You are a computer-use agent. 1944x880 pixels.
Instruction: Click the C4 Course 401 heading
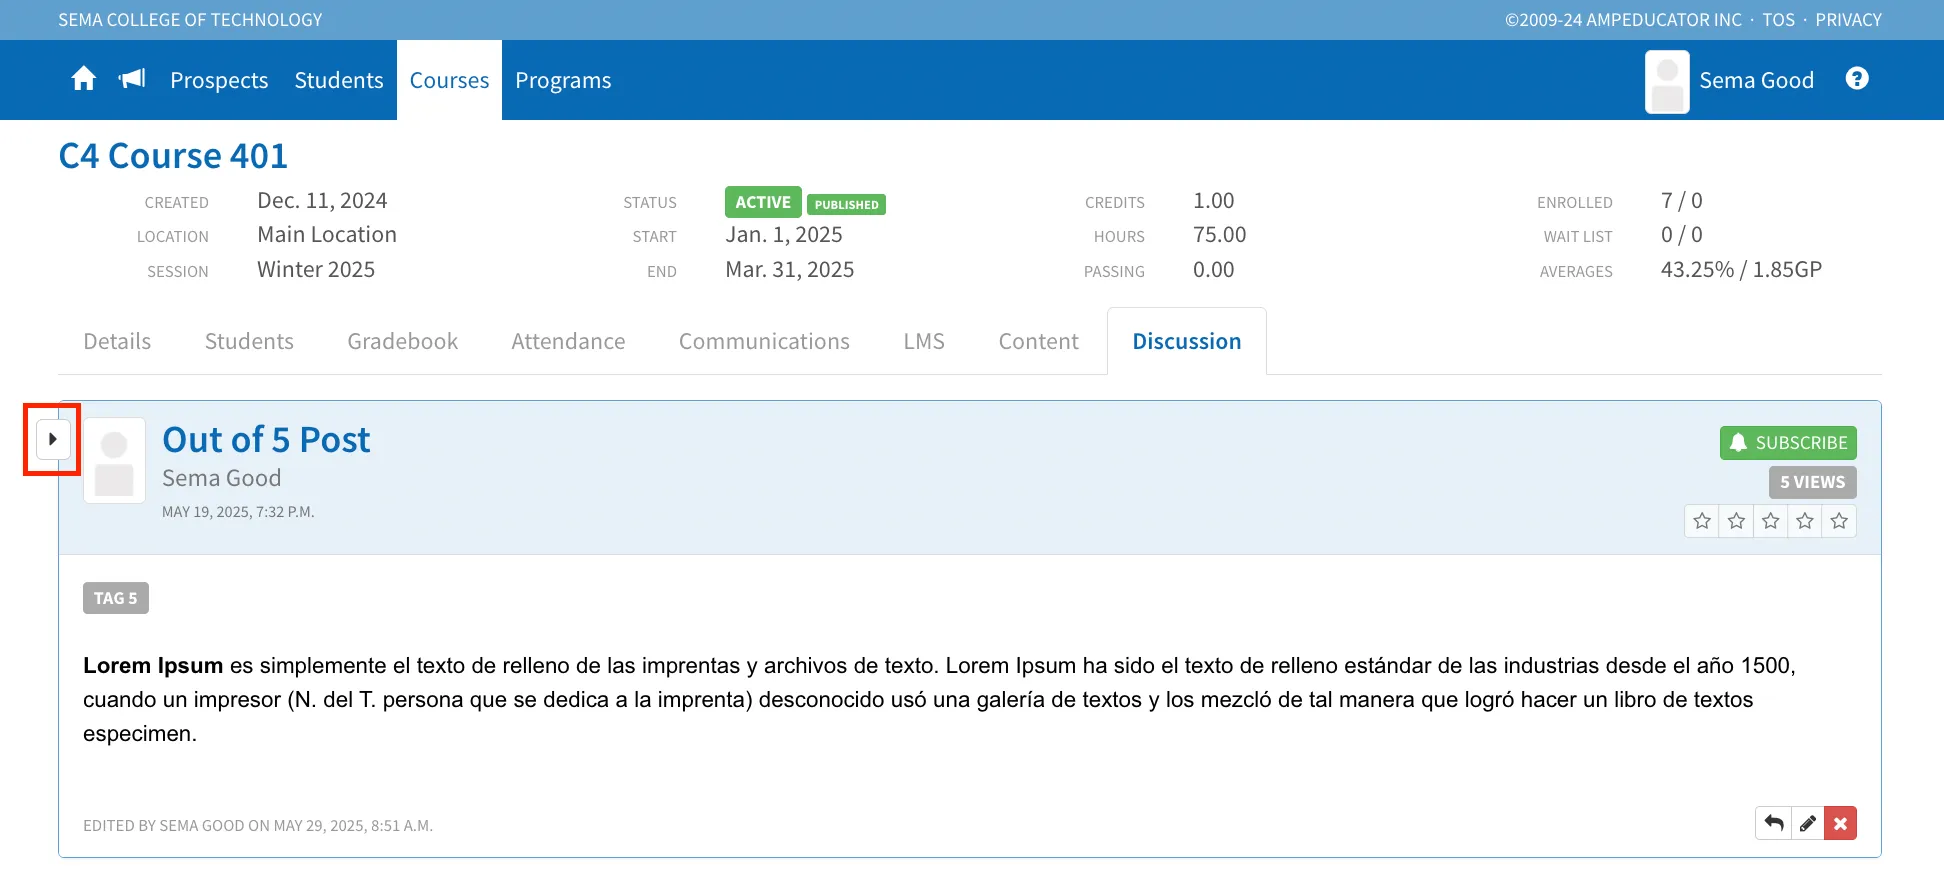coord(173,156)
